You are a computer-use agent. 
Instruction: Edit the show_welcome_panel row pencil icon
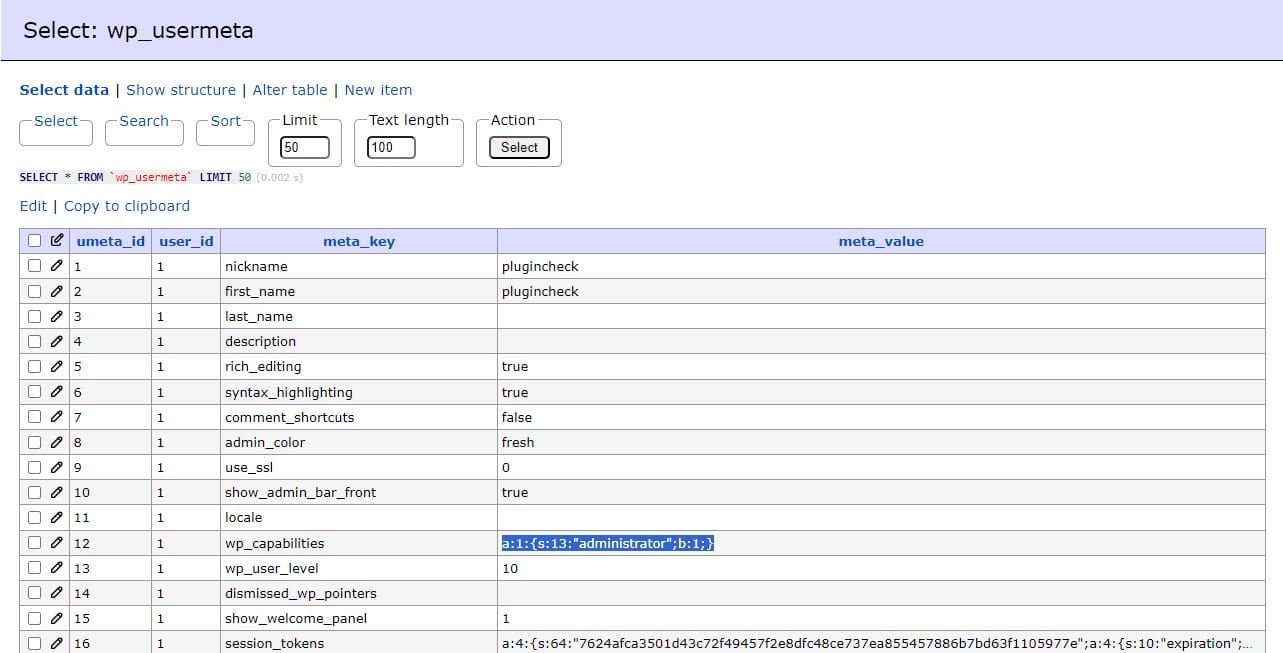56,618
